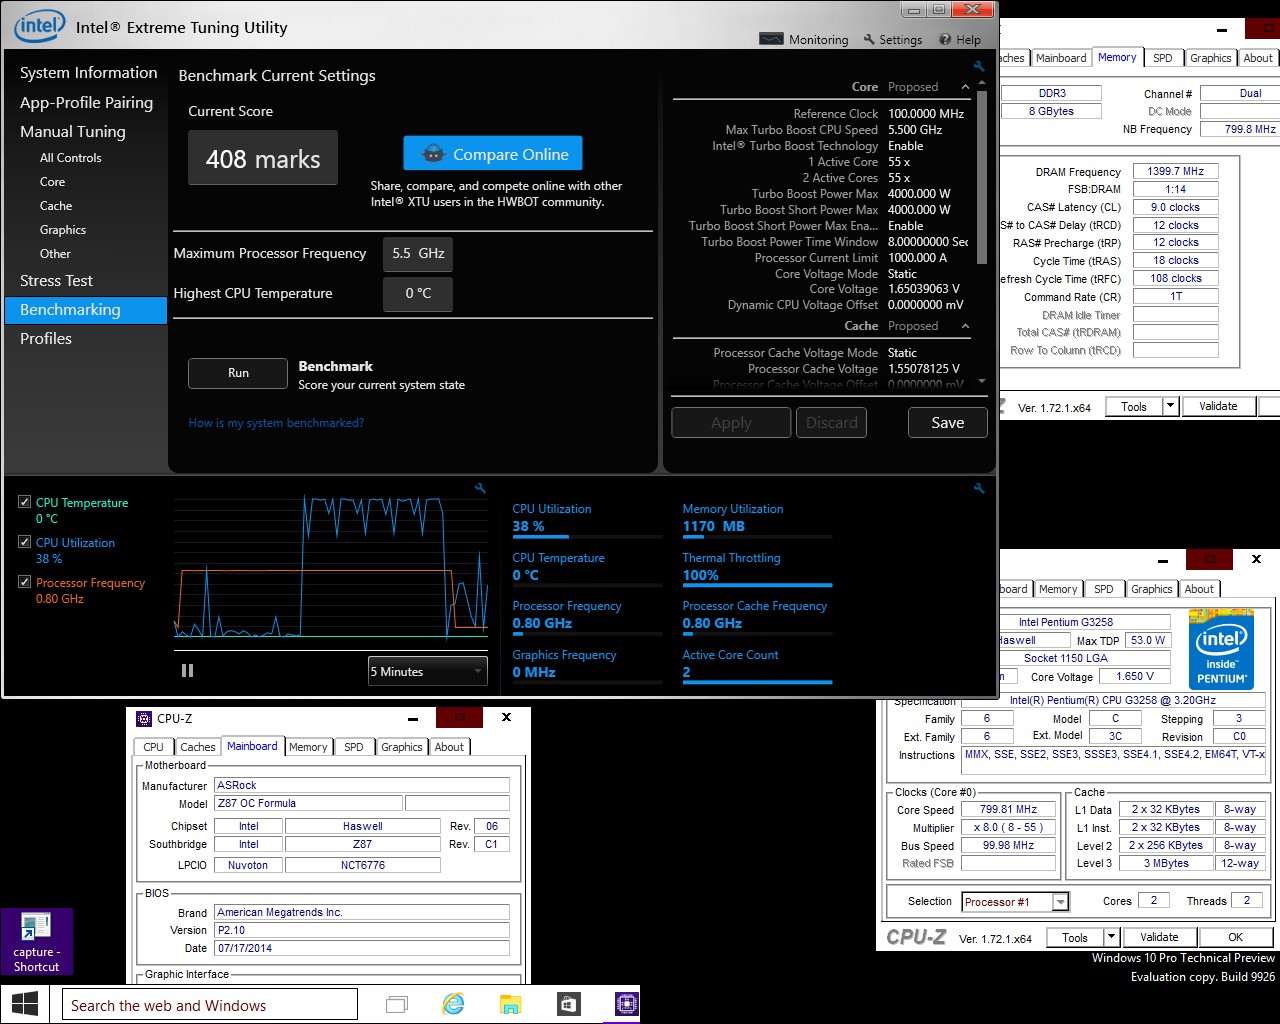Click the Thermal Throttling 100% bar
The height and width of the screenshot is (1024, 1280).
757,585
